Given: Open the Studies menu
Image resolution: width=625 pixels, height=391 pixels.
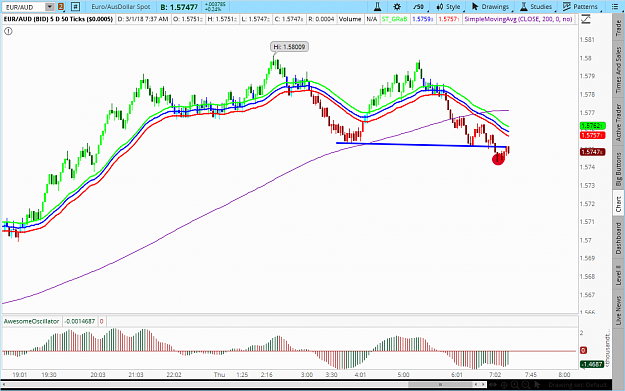Looking at the screenshot, I should pyautogui.click(x=537, y=7).
